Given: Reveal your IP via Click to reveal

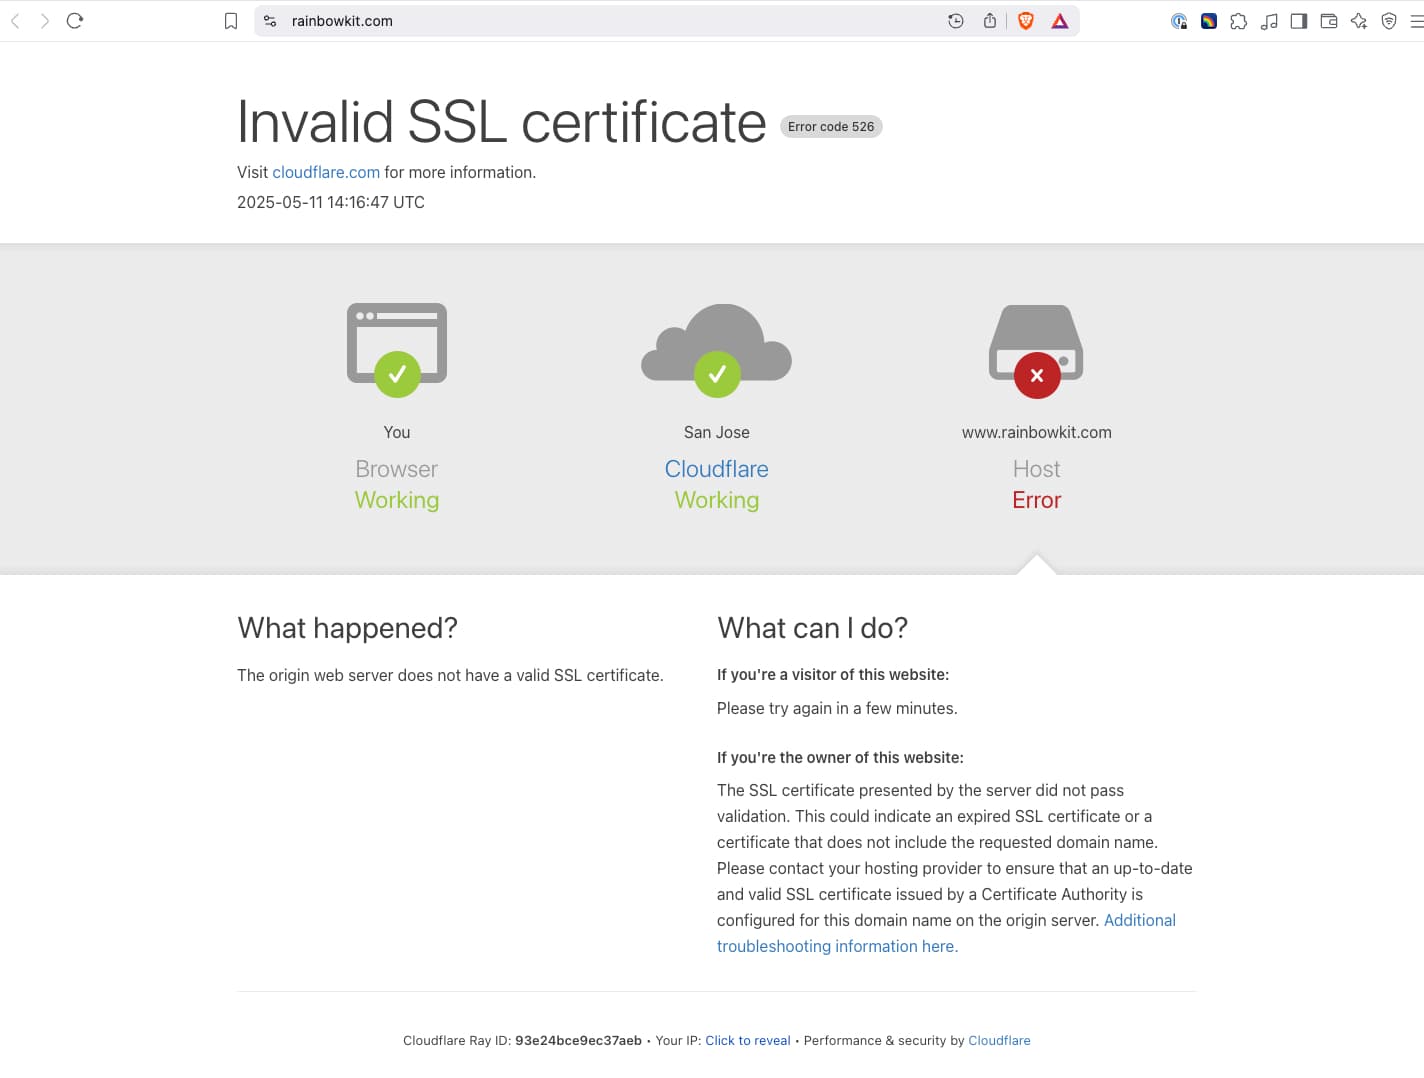Looking at the screenshot, I should coord(747,1040).
